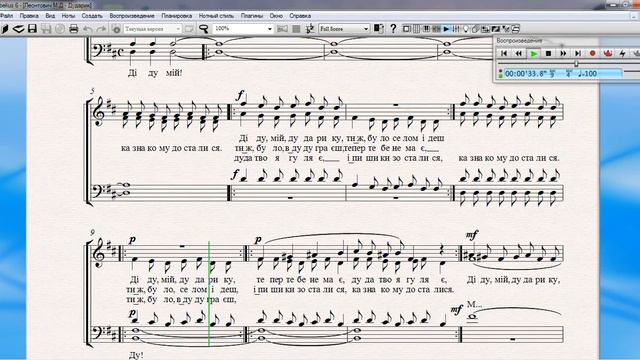Open the zoom percentage 100% dropdown
640x360 pixels.
coord(270,29)
